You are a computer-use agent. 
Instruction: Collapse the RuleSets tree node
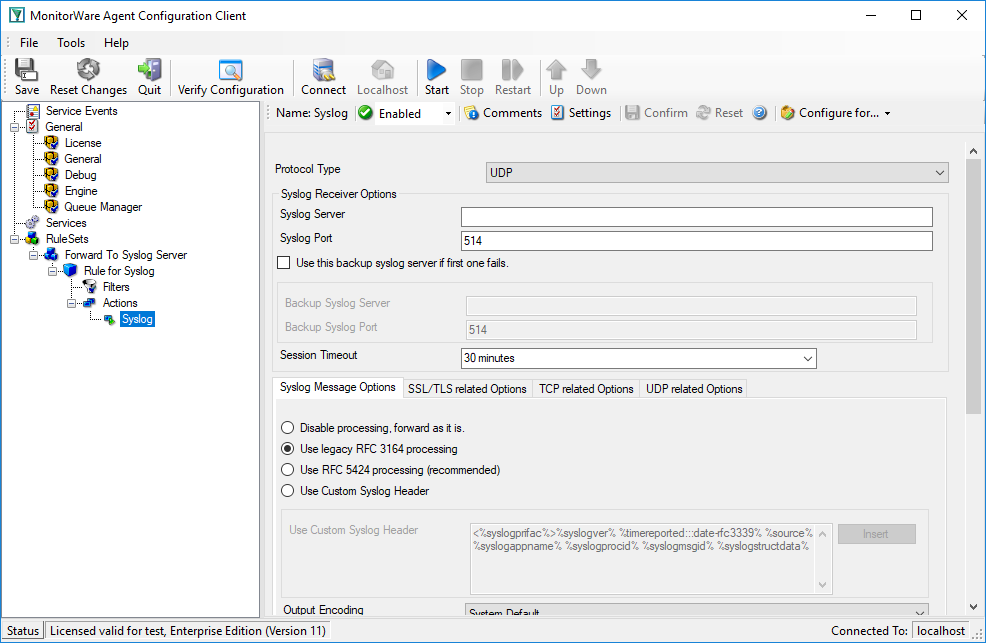(x=14, y=239)
